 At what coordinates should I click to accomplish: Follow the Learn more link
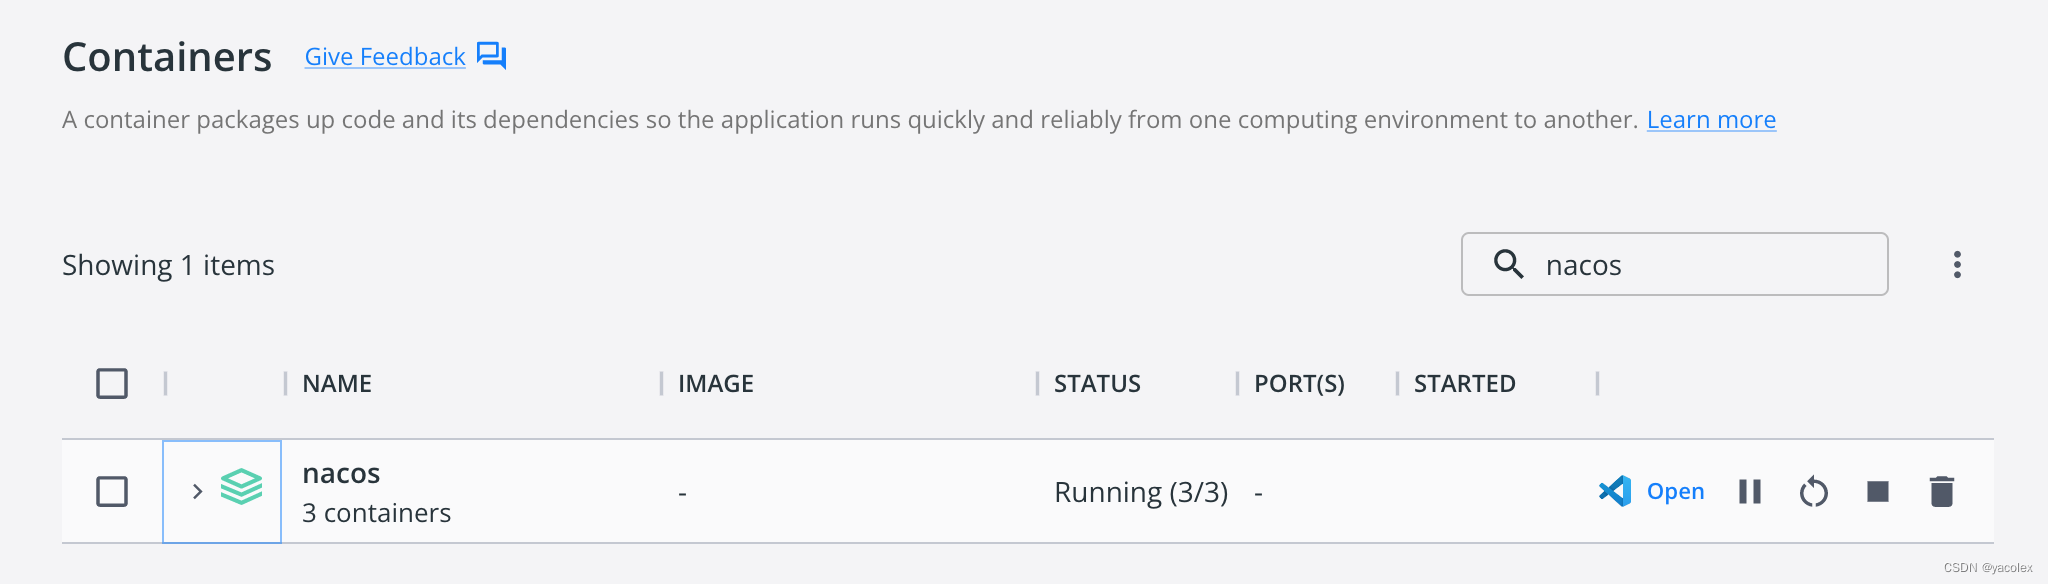[x=1711, y=119]
